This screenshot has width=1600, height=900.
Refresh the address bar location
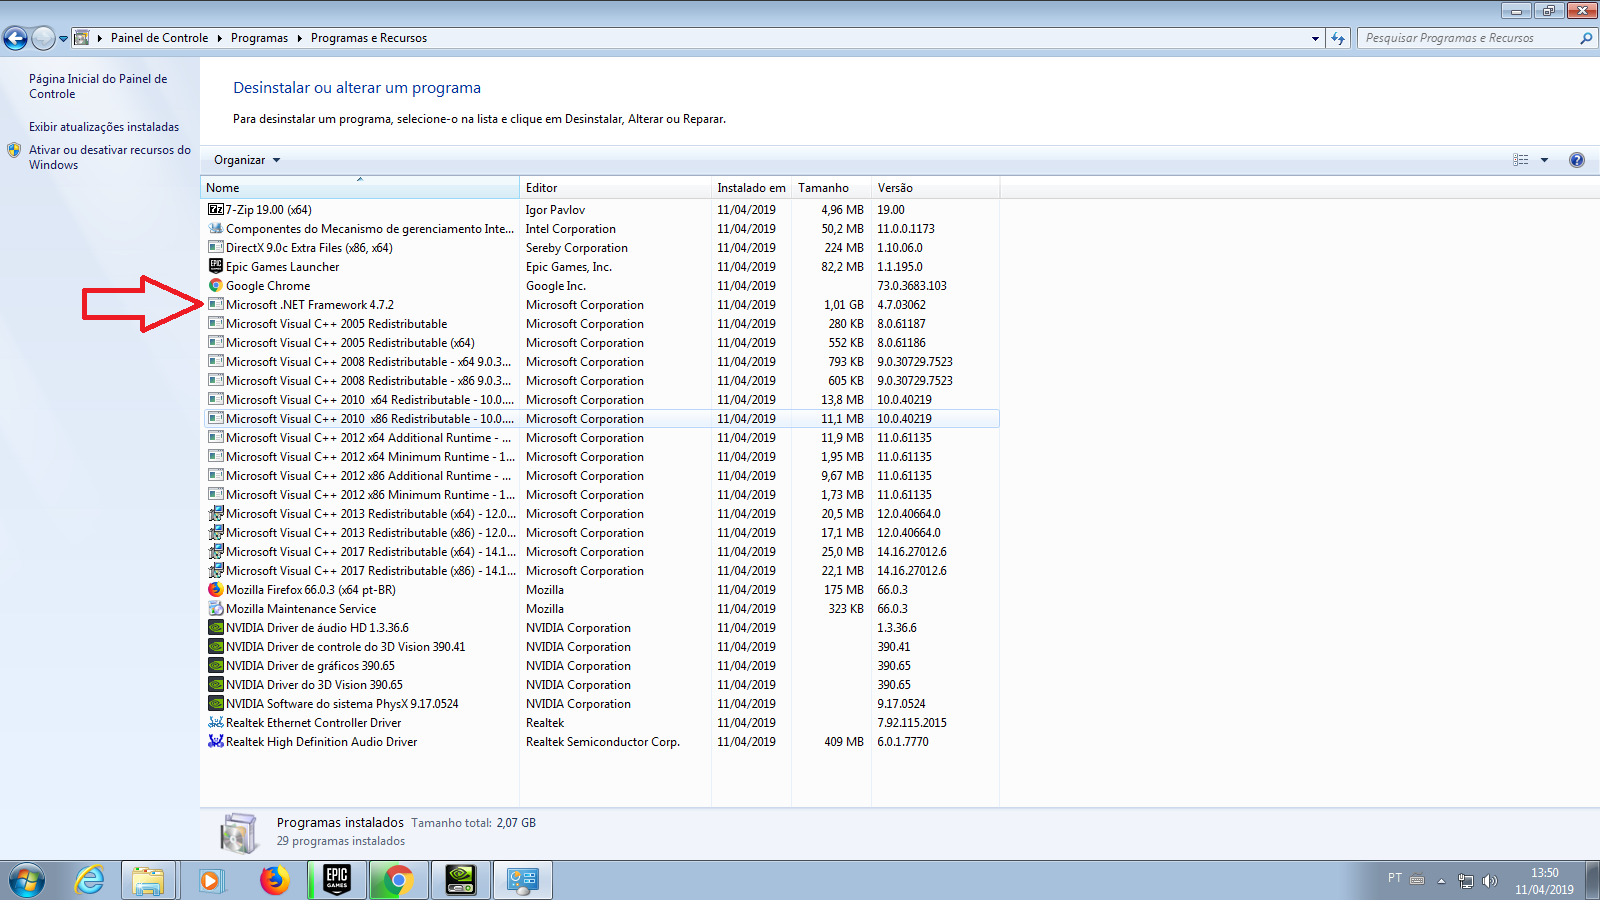point(1338,38)
